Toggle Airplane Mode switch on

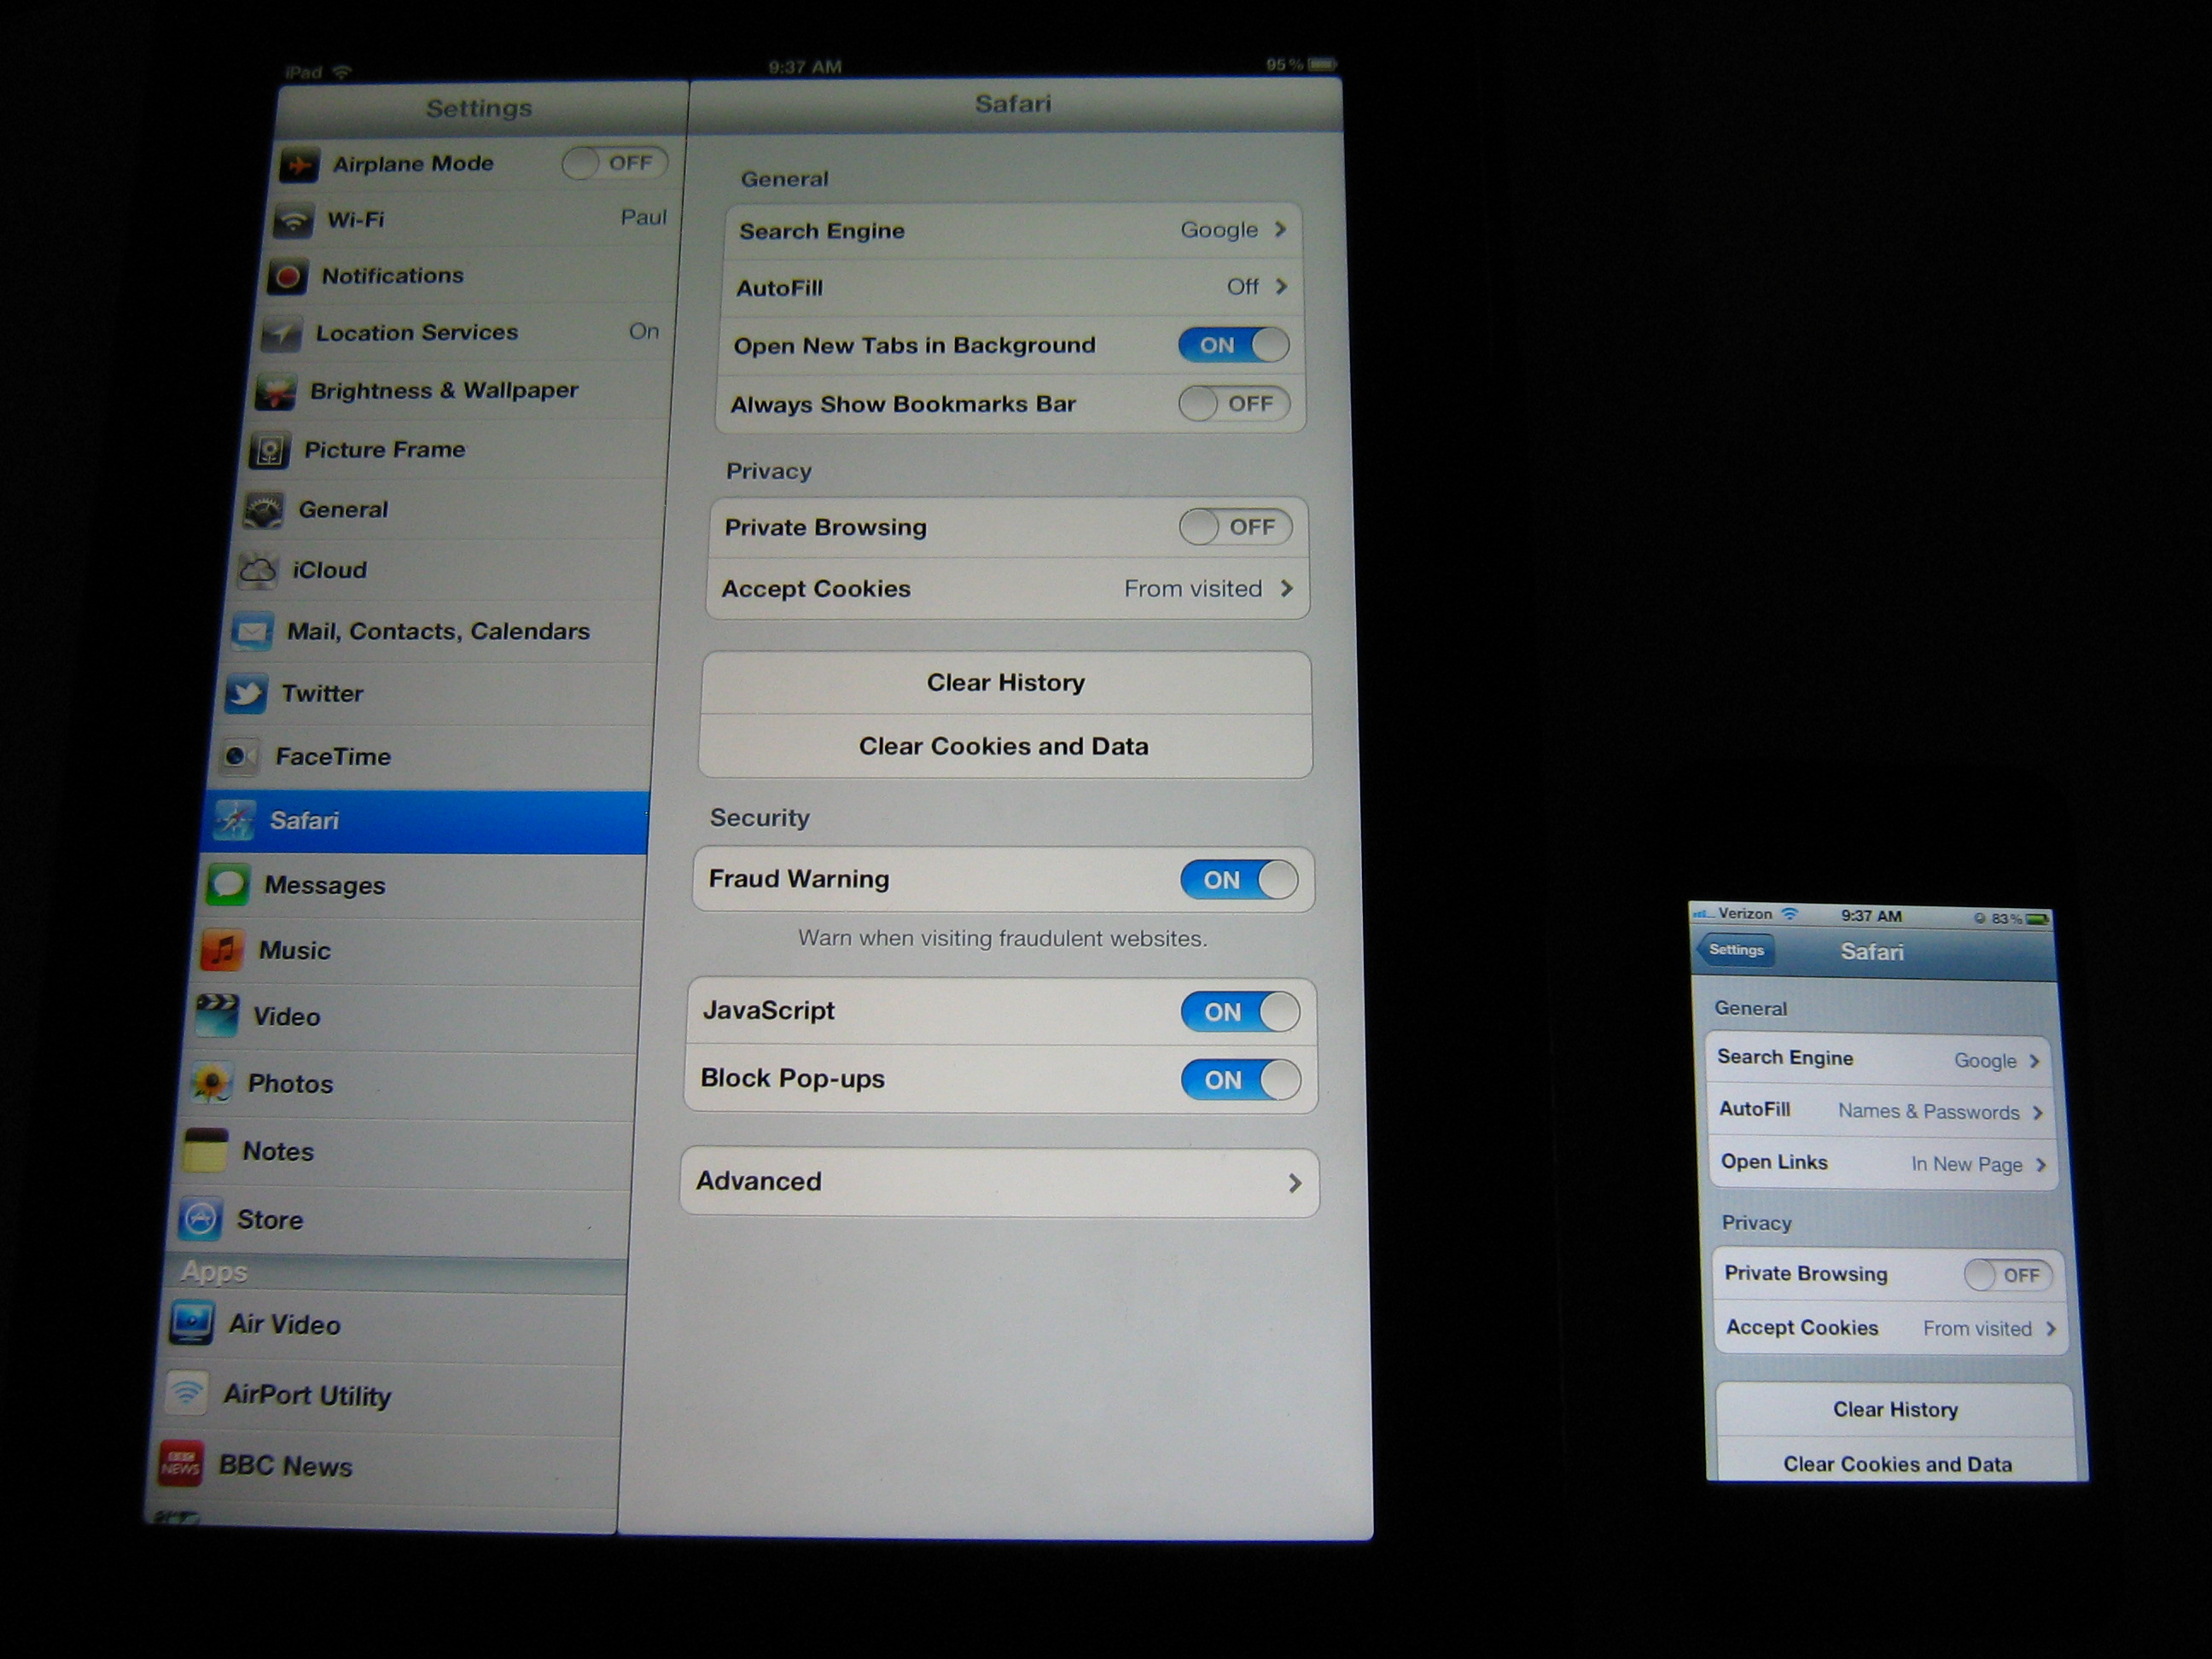click(614, 163)
